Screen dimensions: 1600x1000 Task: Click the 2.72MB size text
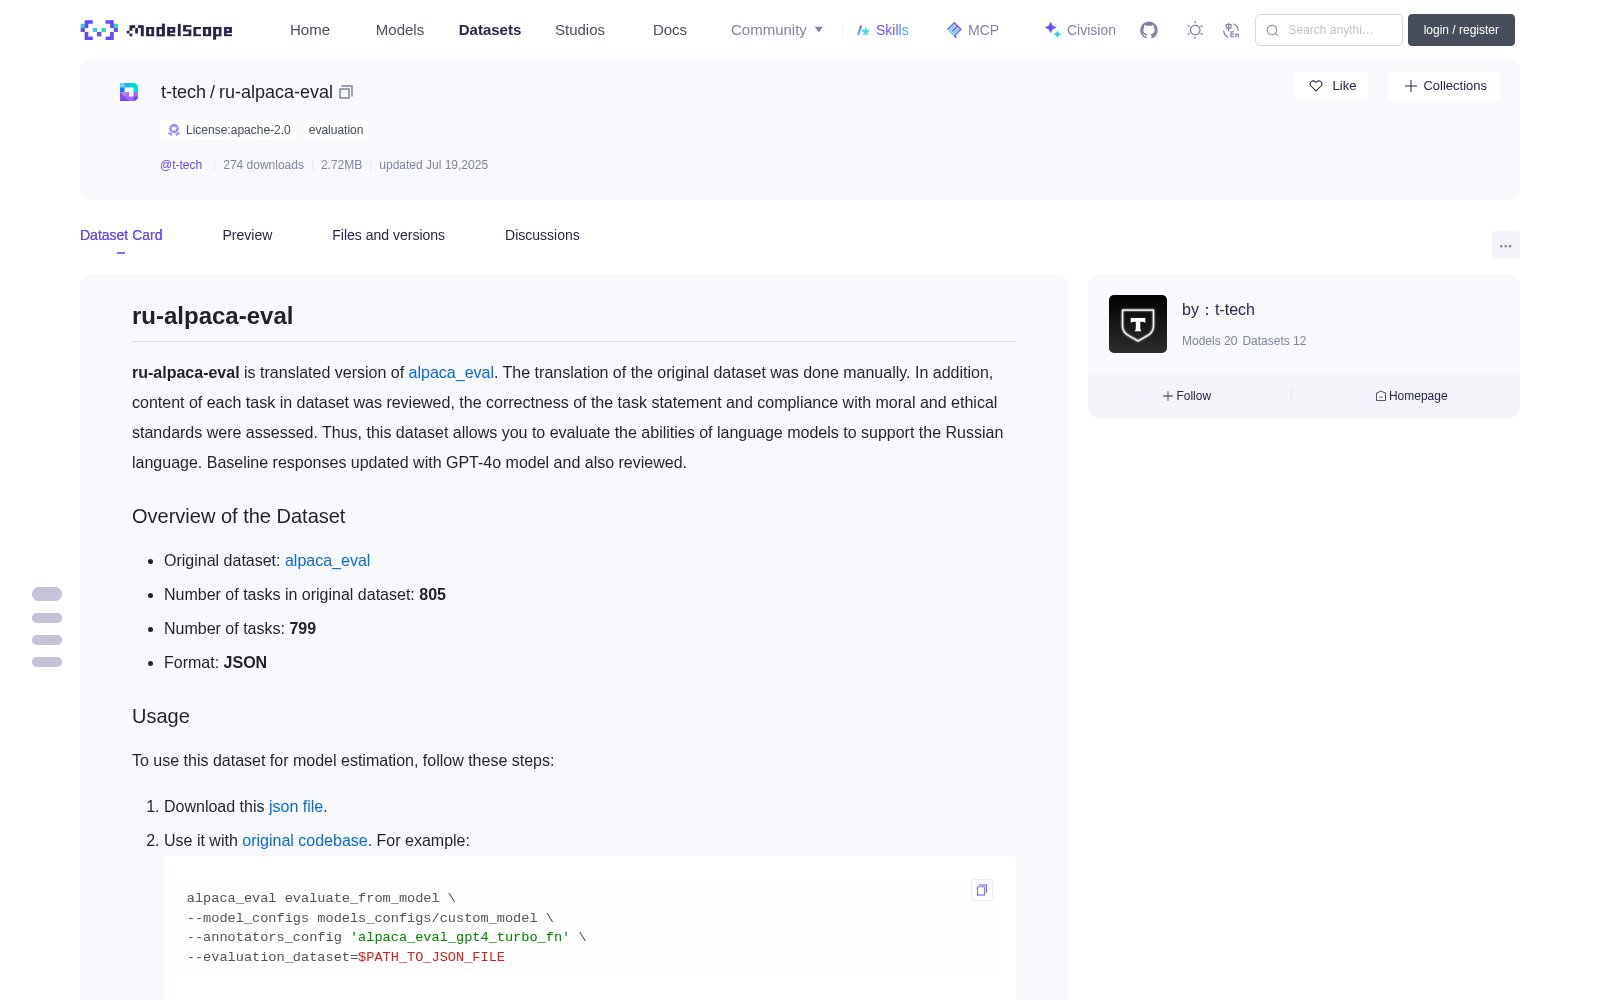[x=341, y=165]
